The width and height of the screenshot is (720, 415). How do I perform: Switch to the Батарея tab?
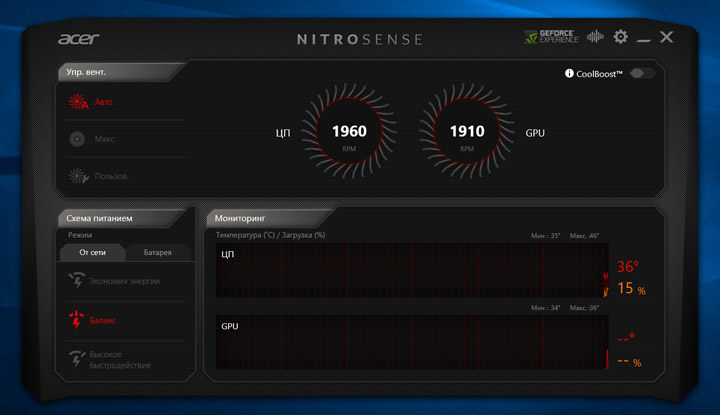click(x=157, y=252)
